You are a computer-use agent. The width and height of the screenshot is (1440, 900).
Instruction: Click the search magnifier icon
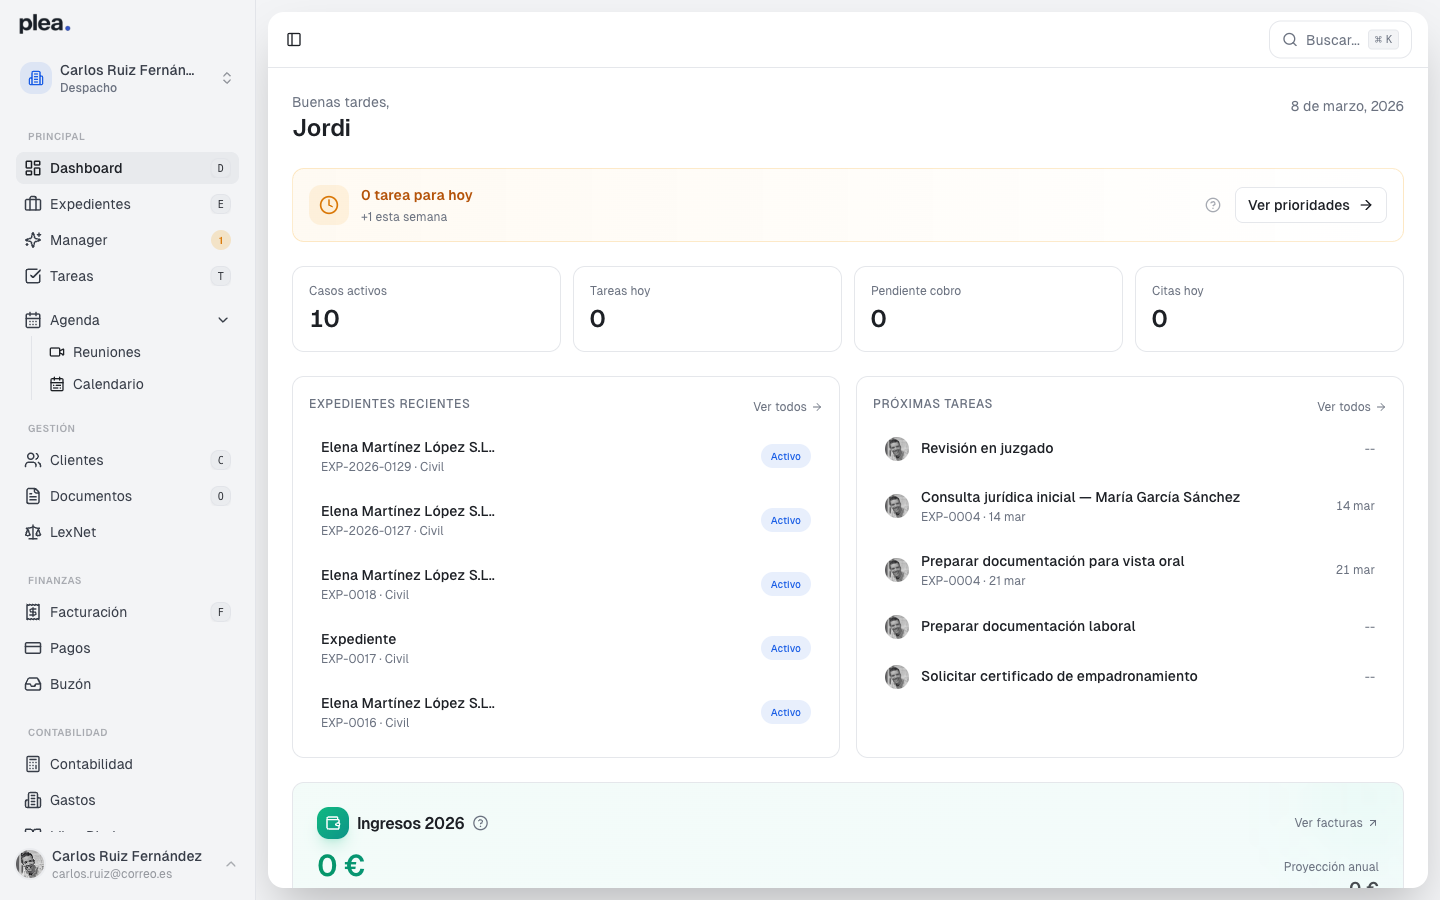tap(1290, 40)
